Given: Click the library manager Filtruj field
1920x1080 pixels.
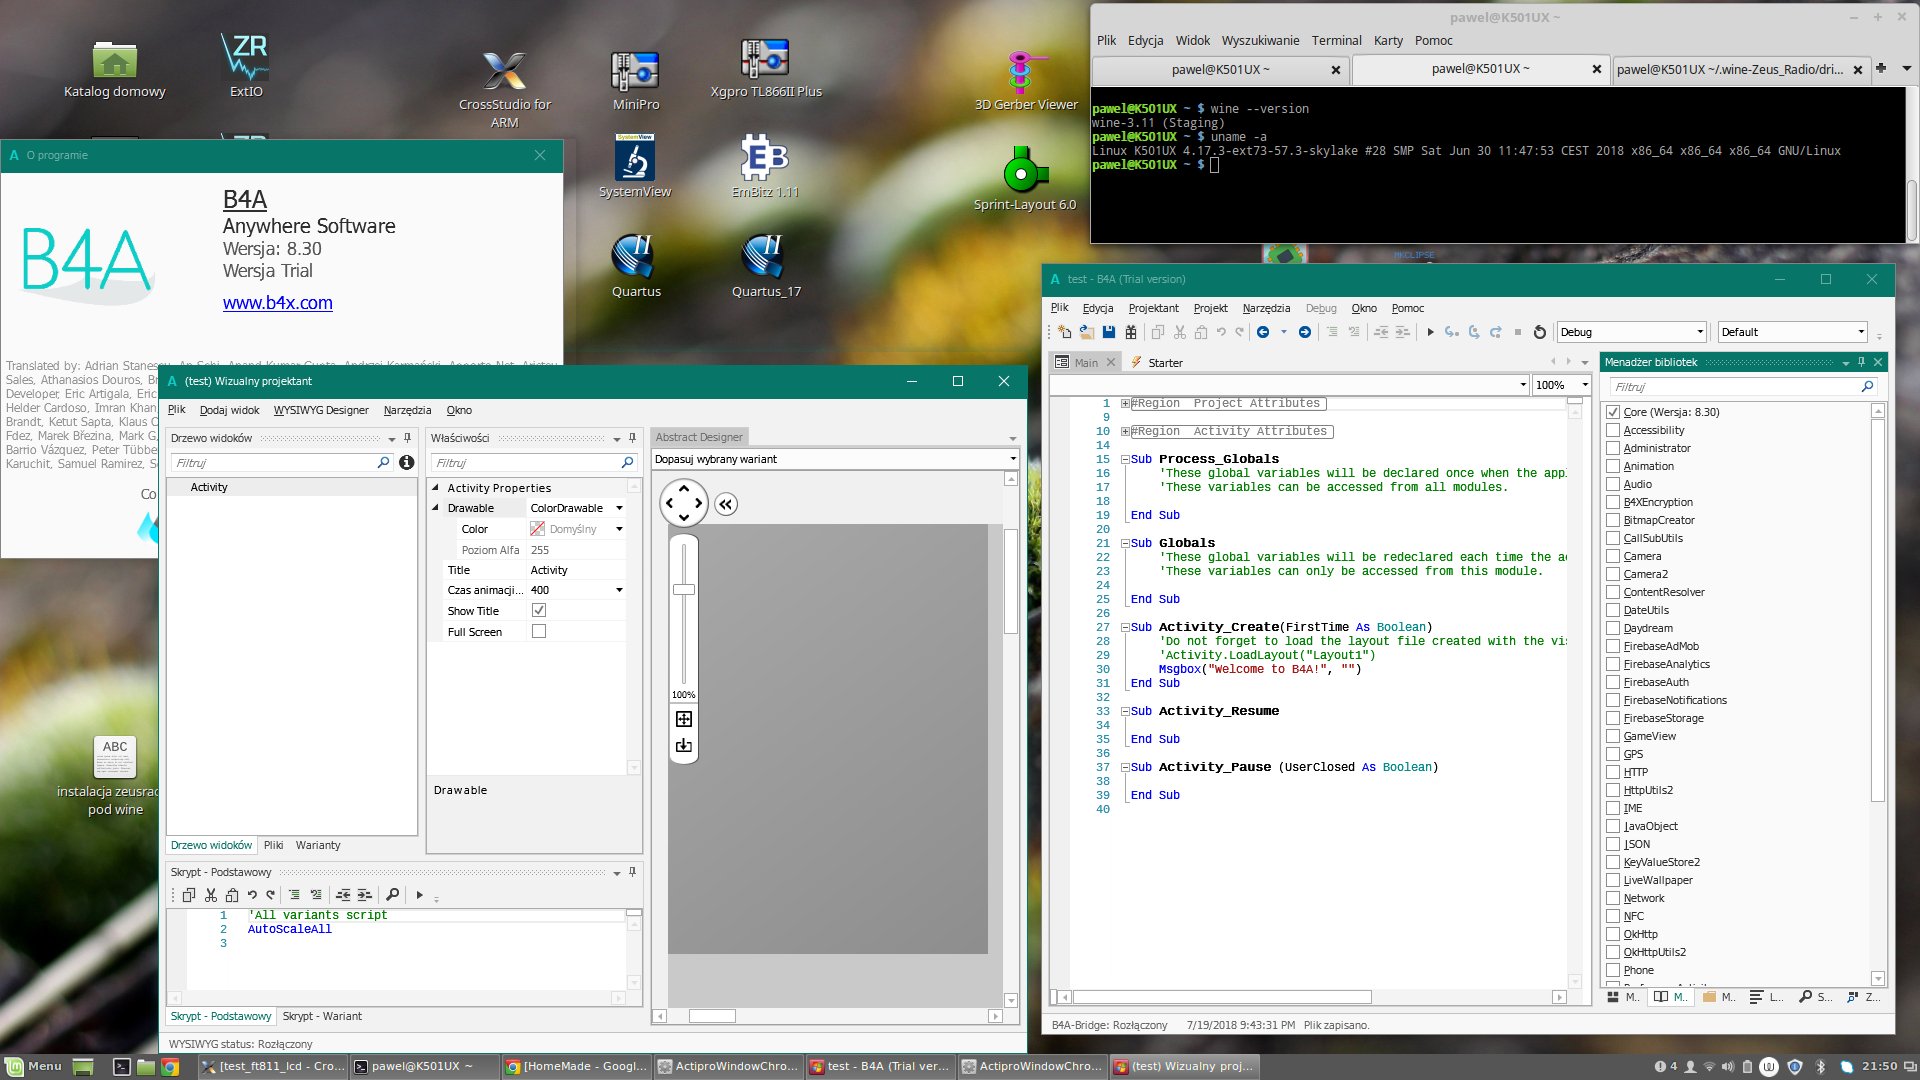Looking at the screenshot, I should coord(1732,387).
